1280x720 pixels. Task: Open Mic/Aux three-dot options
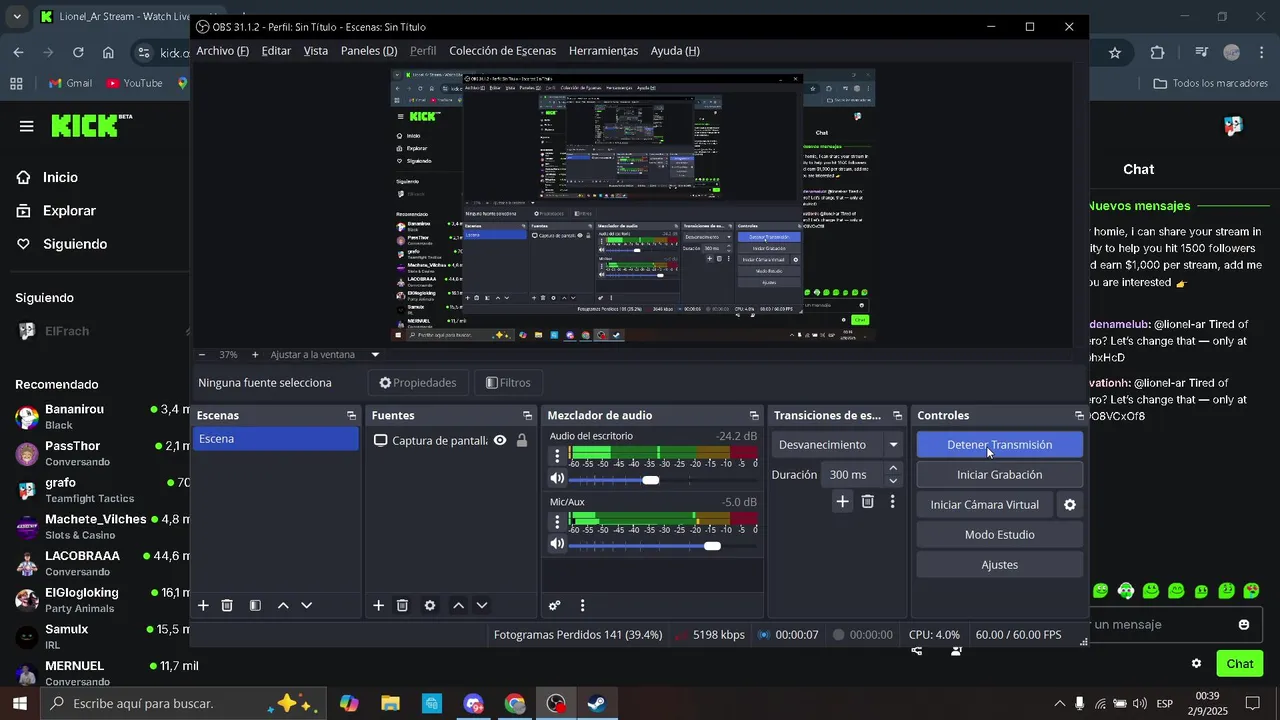coord(557,521)
